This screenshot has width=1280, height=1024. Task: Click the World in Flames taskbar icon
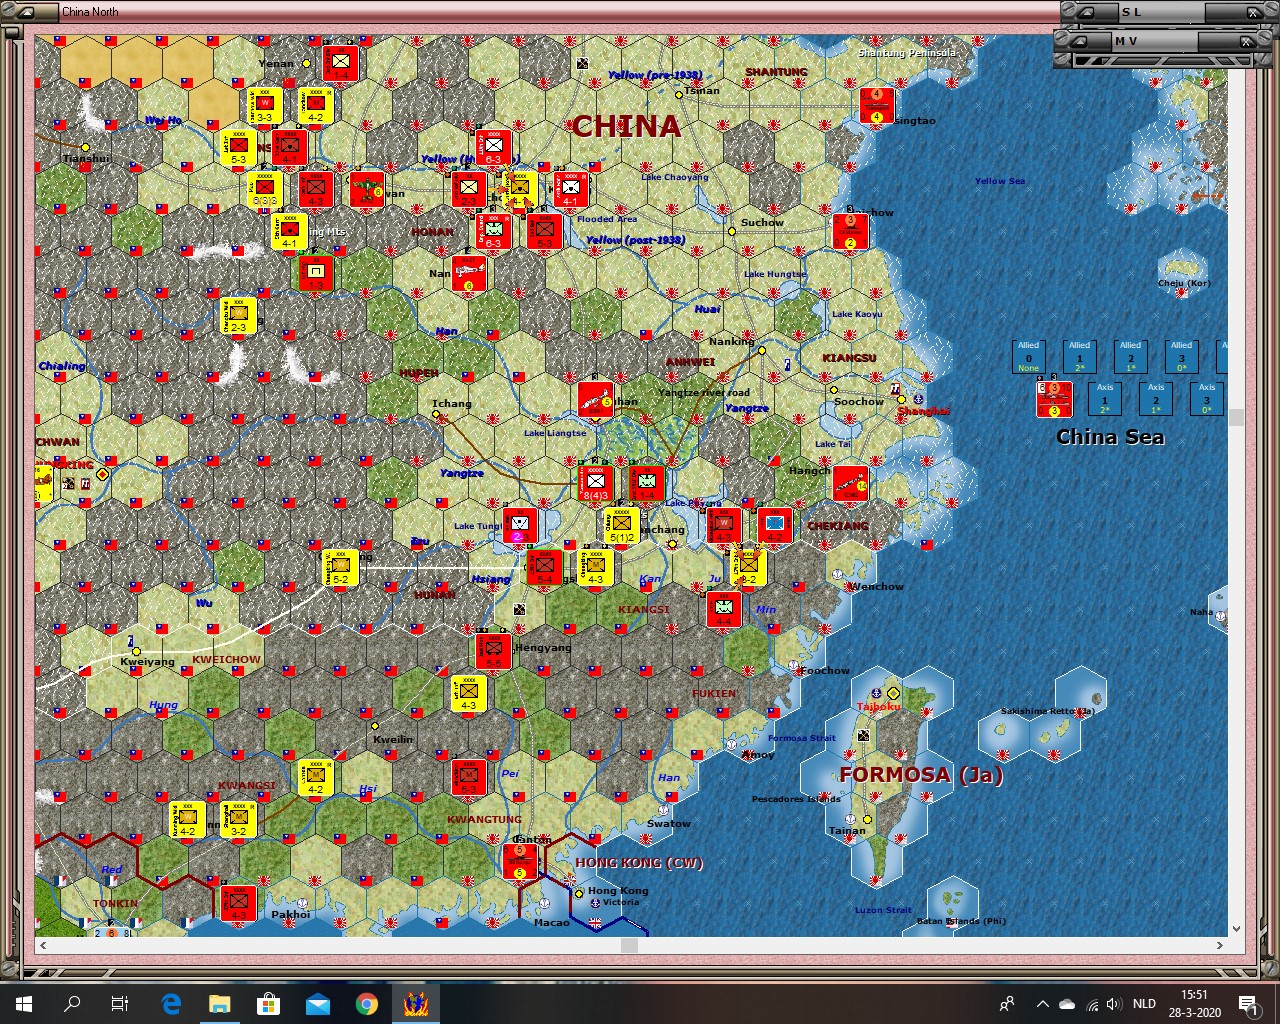coord(415,1004)
